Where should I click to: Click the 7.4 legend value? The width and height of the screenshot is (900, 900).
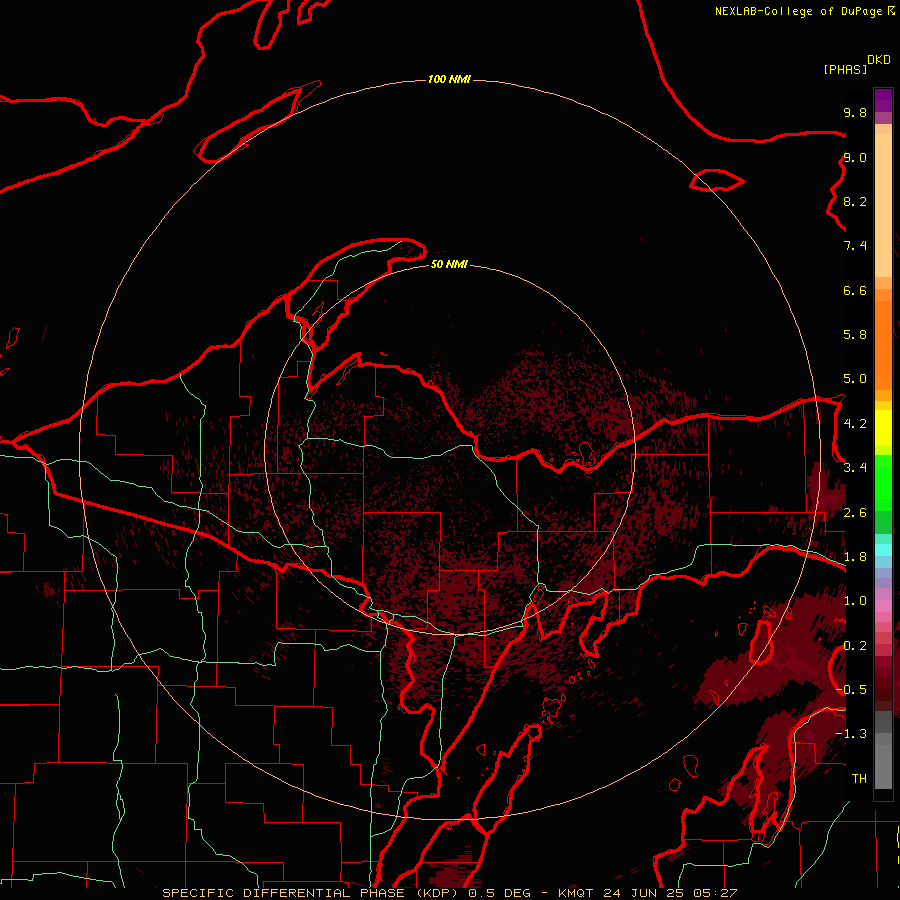pos(855,246)
